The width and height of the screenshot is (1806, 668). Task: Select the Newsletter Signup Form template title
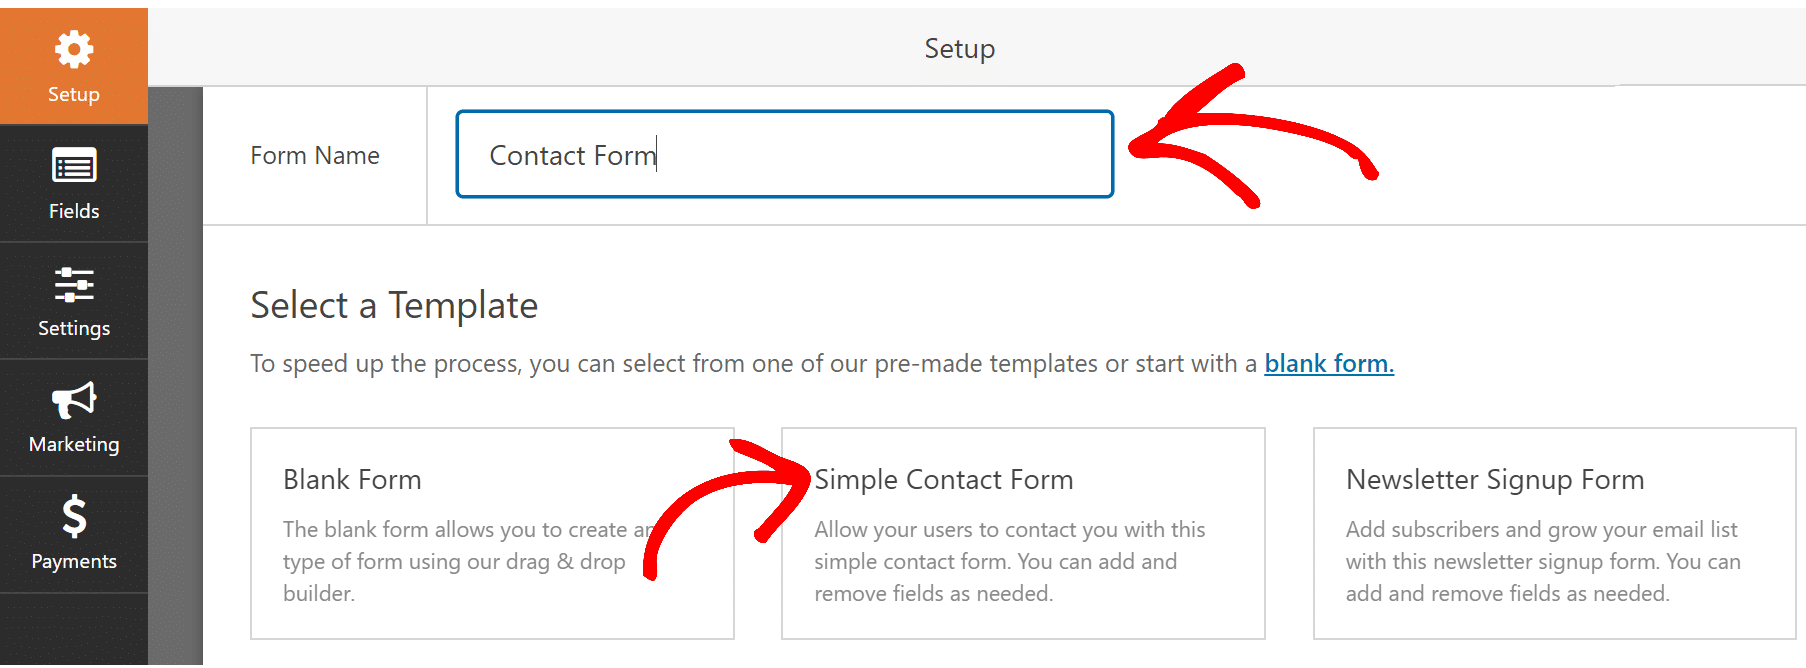click(x=1494, y=480)
